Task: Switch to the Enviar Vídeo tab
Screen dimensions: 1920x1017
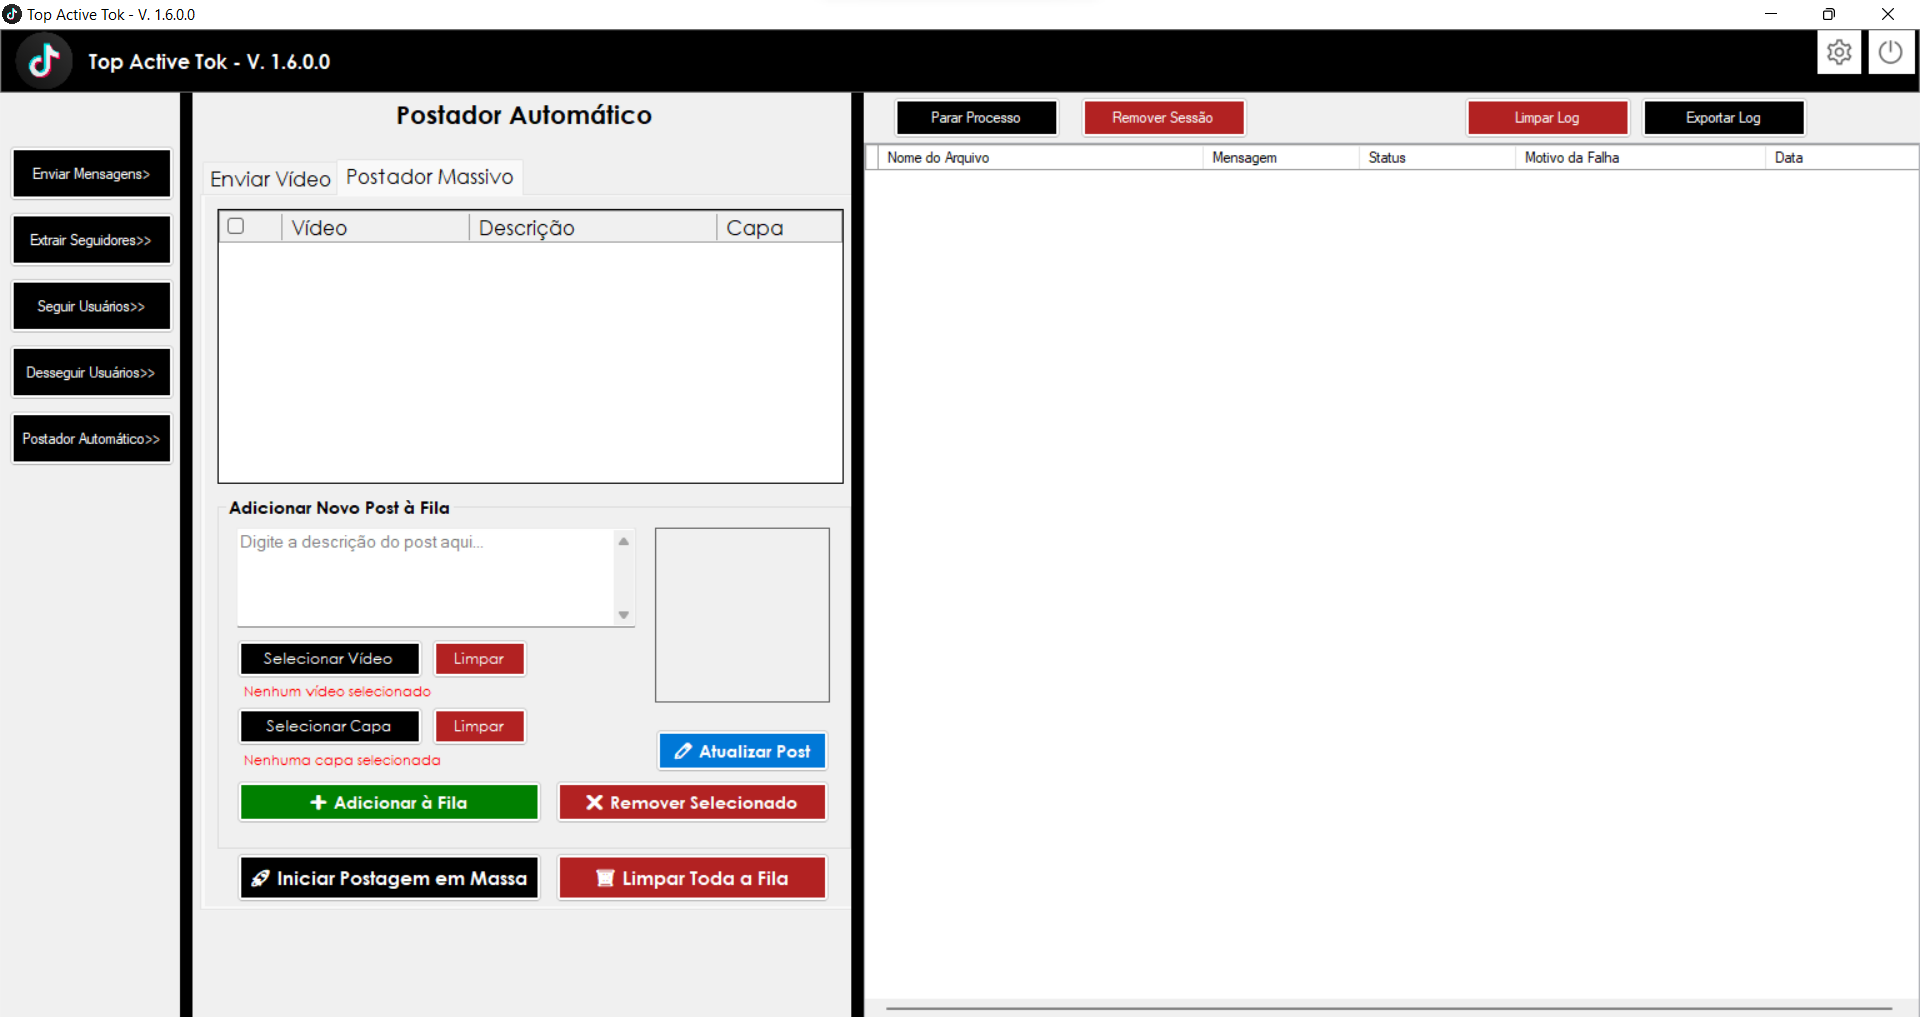Action: [x=269, y=178]
